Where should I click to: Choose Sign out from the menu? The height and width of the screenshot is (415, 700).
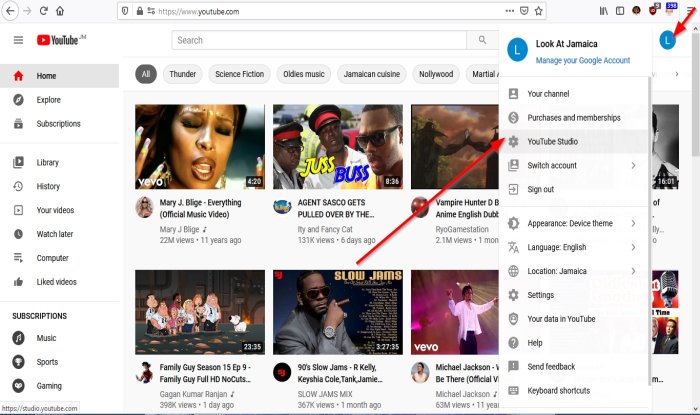pyautogui.click(x=541, y=189)
